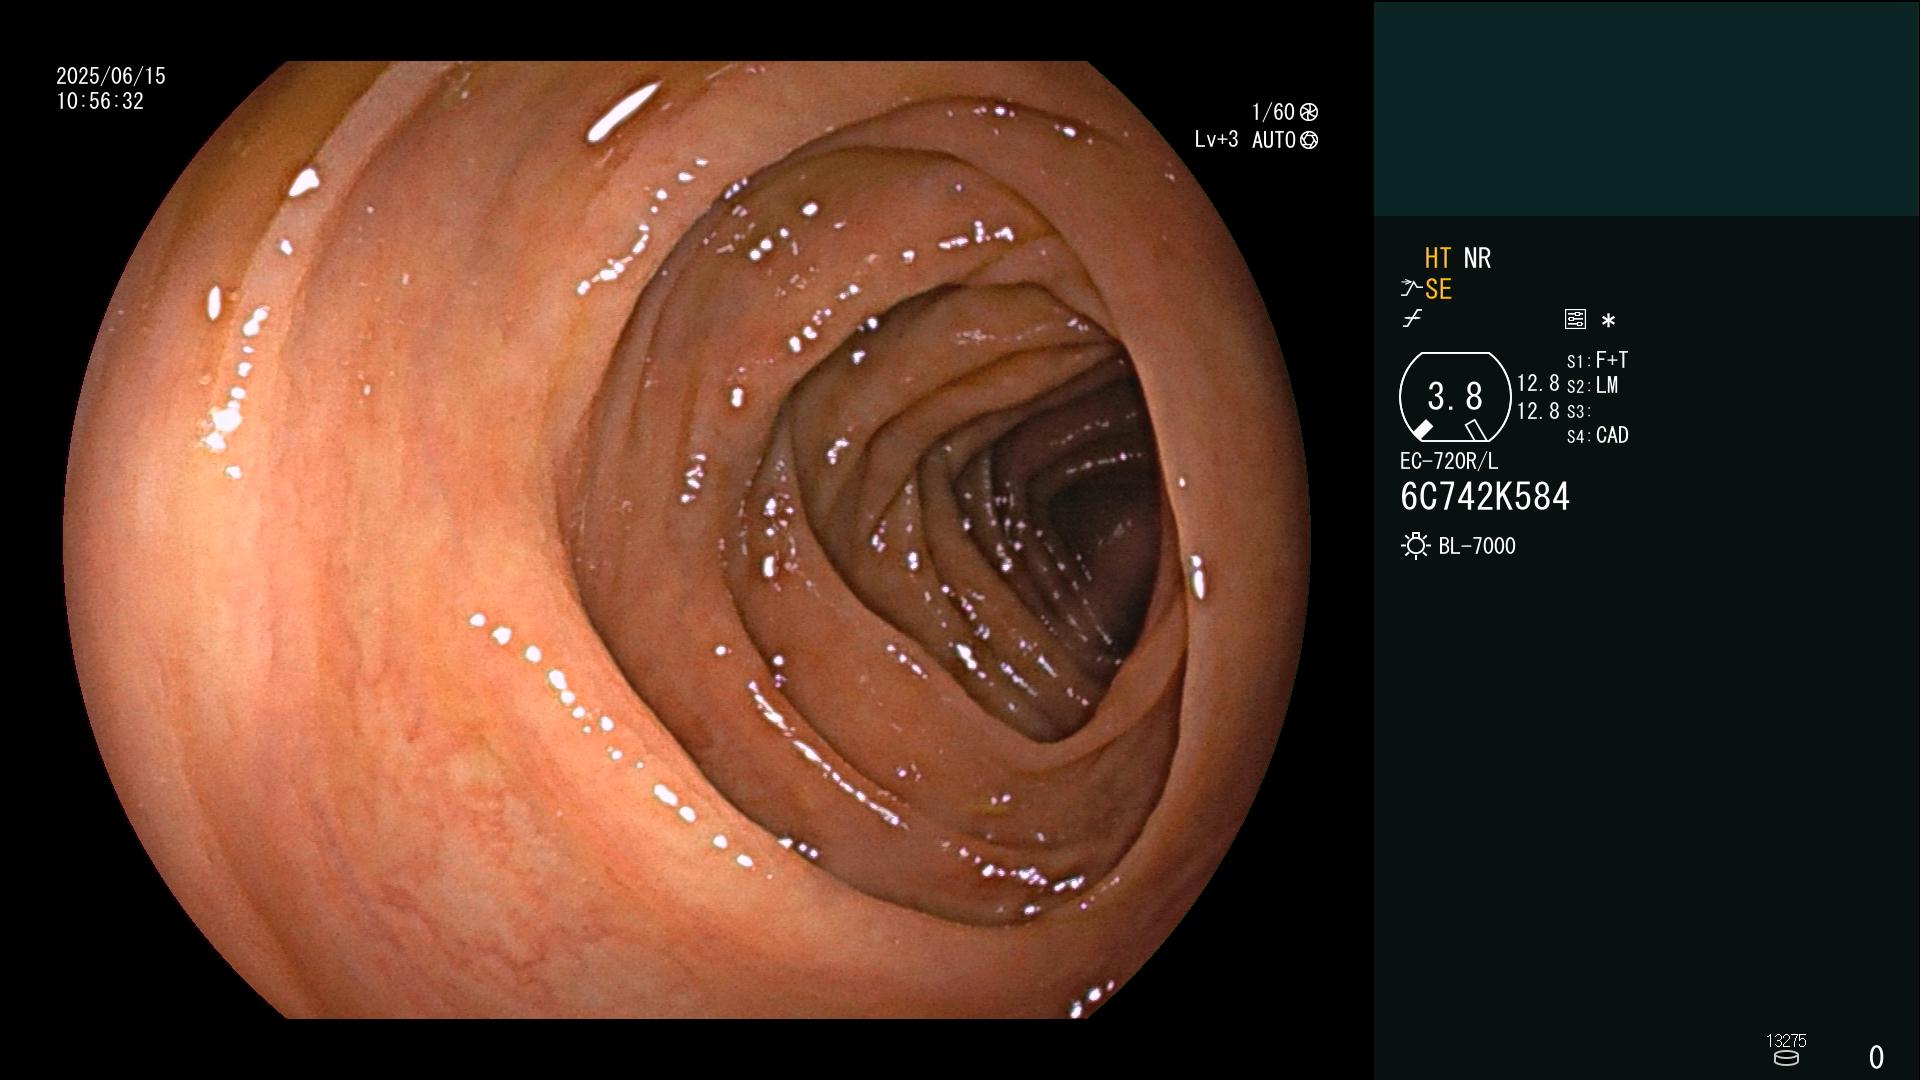Click the empty teal panel above HT NR
This screenshot has height=1080, width=1920.
[1646, 109]
